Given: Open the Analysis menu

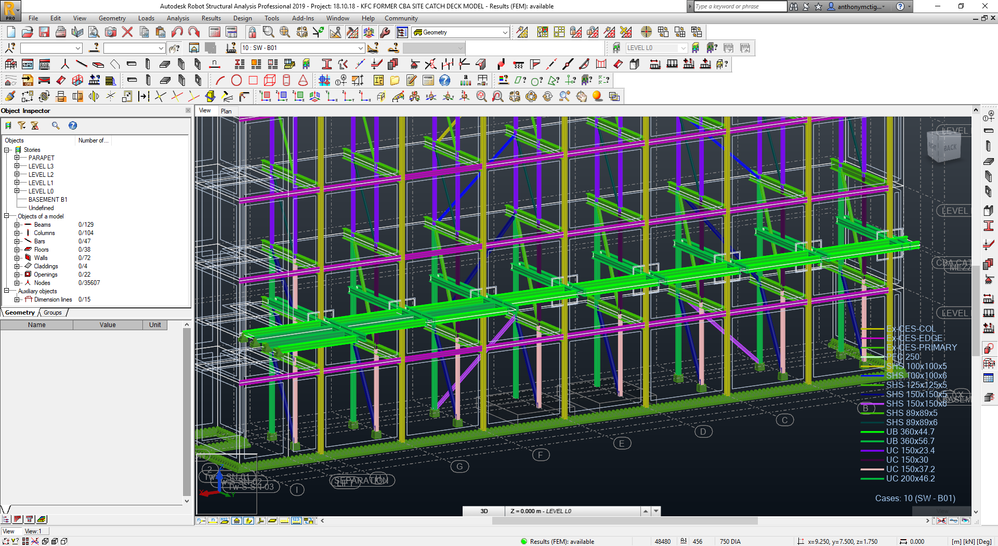Looking at the screenshot, I should pyautogui.click(x=178, y=18).
